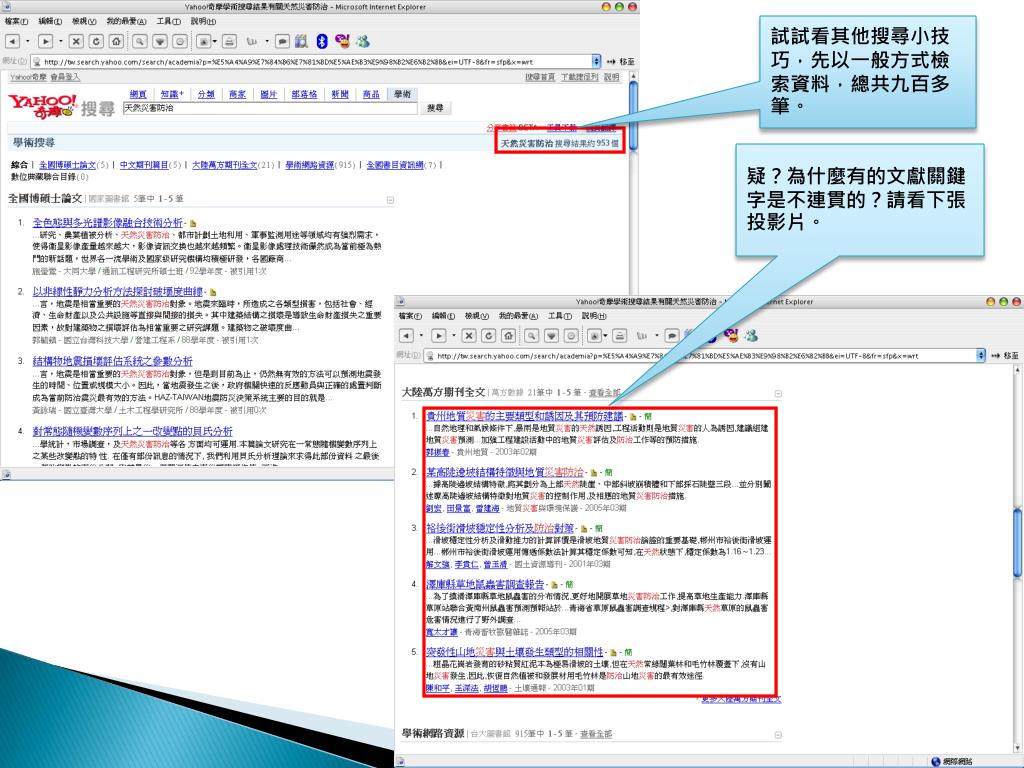Switch to Yahoo 圖片 search tab
The width and height of the screenshot is (1024, 768).
[x=268, y=94]
